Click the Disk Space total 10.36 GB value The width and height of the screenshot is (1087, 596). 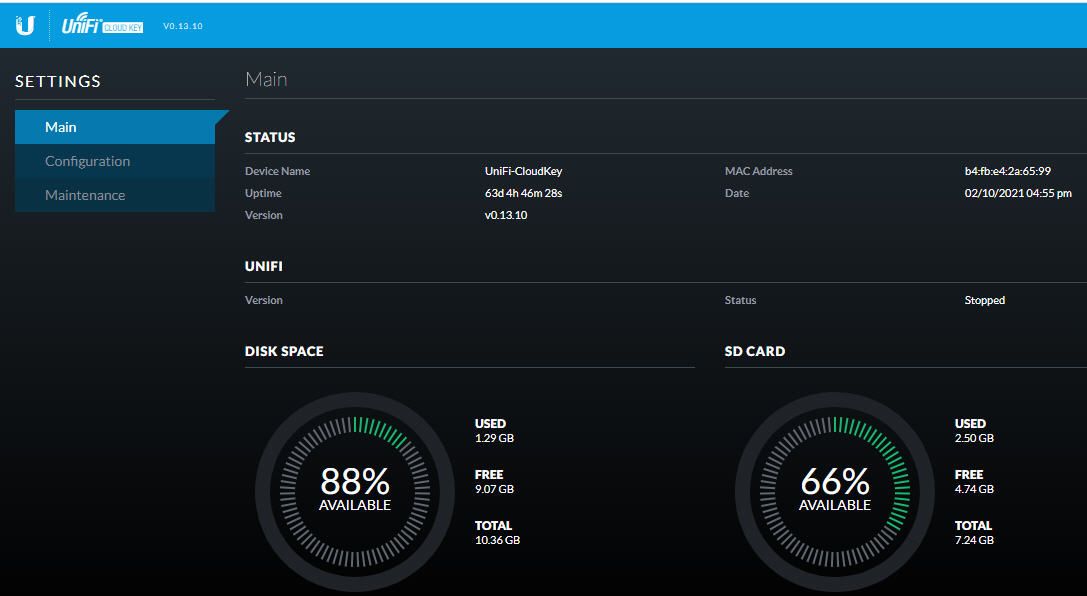coord(497,540)
